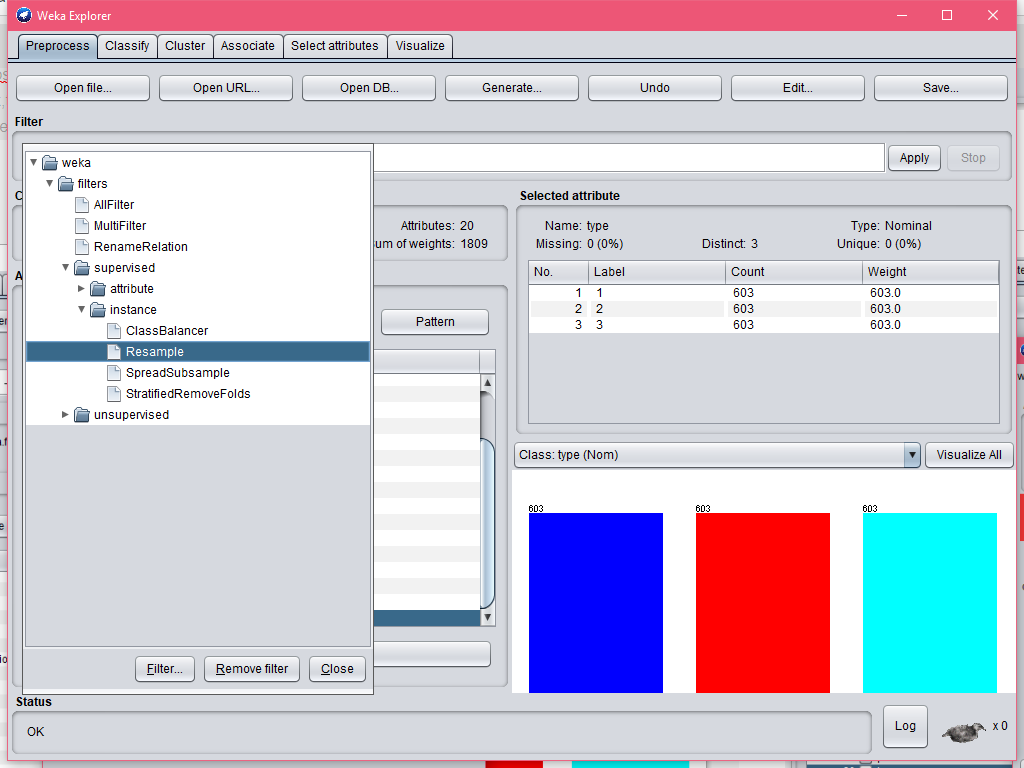Select the blue class 1 histogram bar
1024x768 pixels.
(596, 602)
